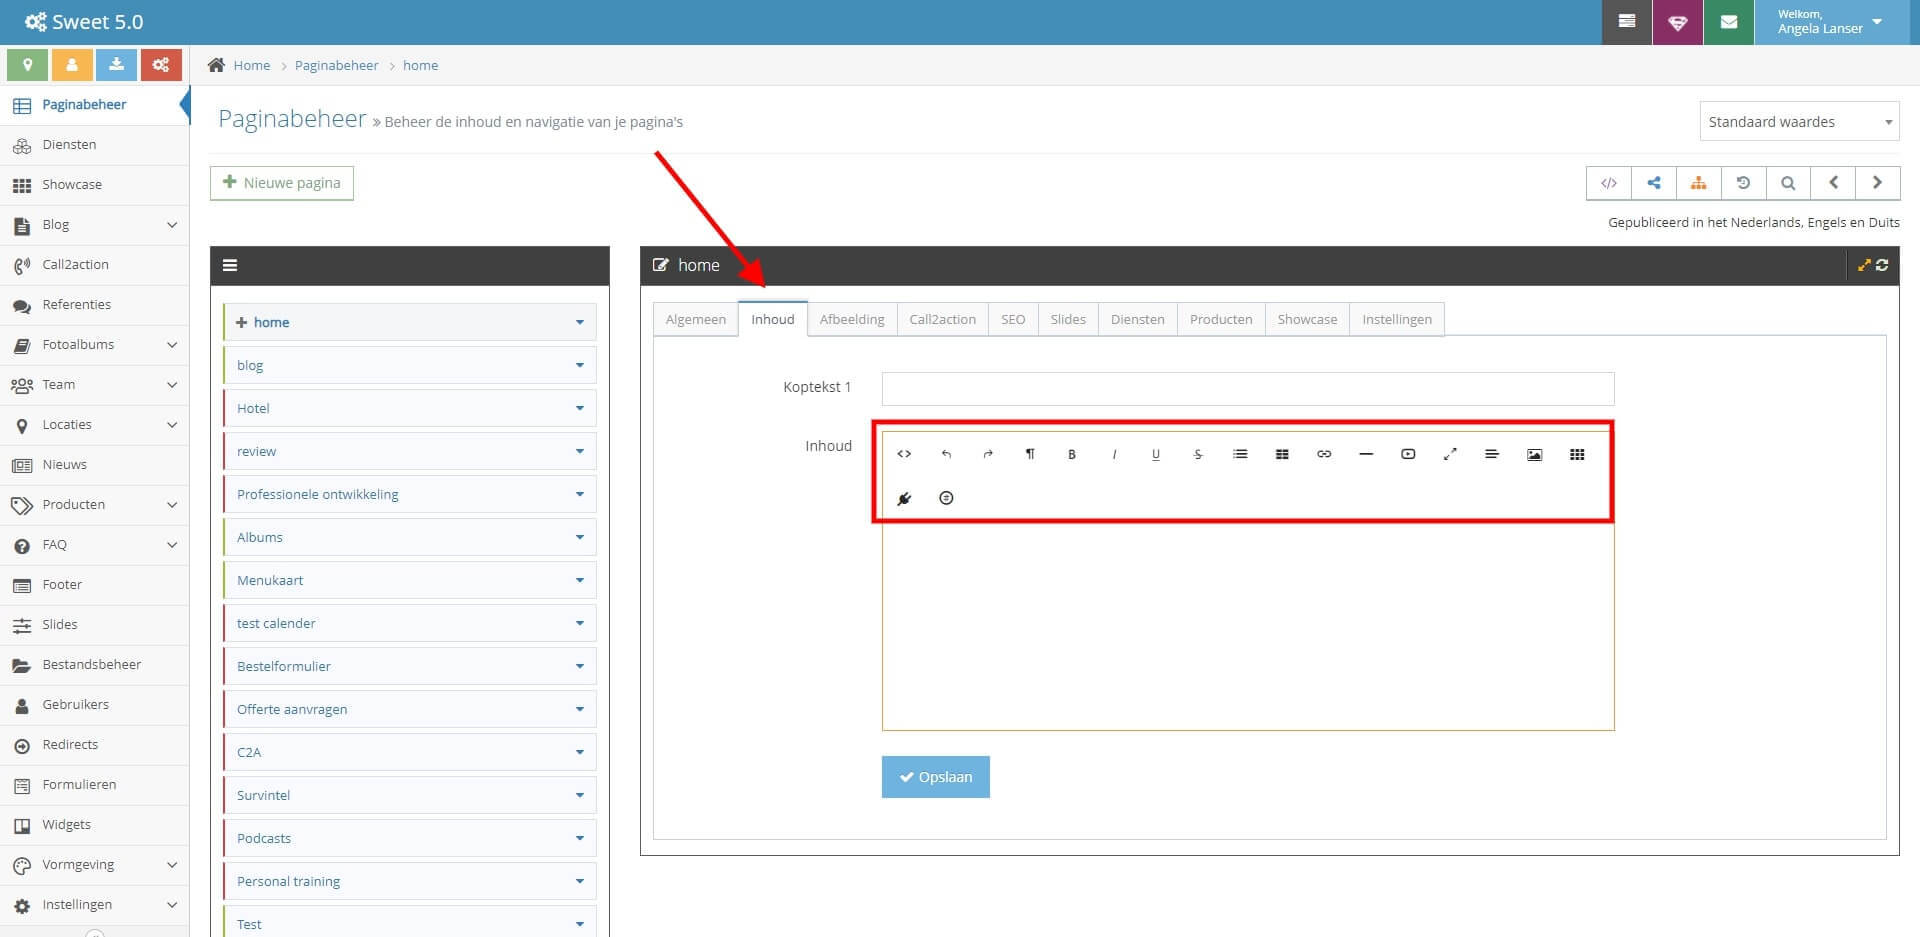Screen dimensions: 1920x937
Task: Click the orange user shortcut button
Action: [x=72, y=65]
